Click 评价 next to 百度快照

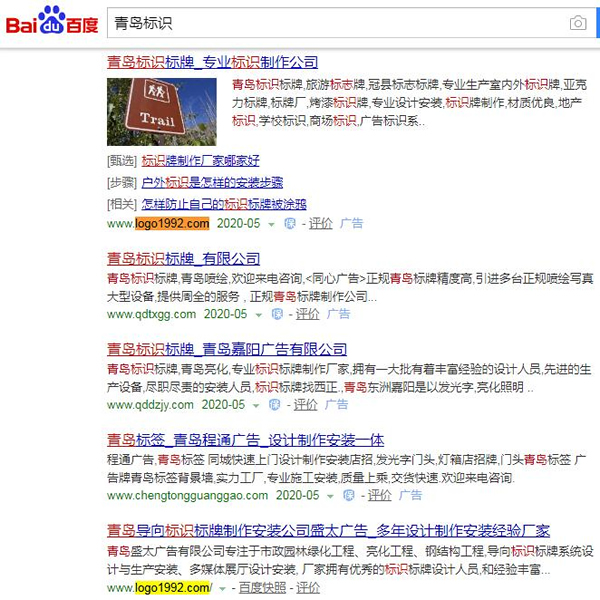tap(308, 588)
